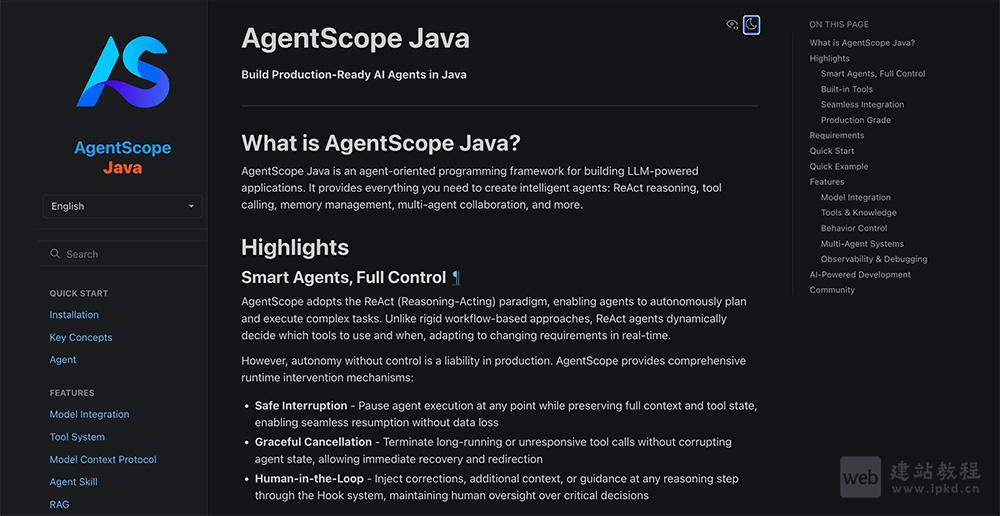Click the AgentScope Java main page title
The width and height of the screenshot is (1000, 516).
[x=355, y=38]
